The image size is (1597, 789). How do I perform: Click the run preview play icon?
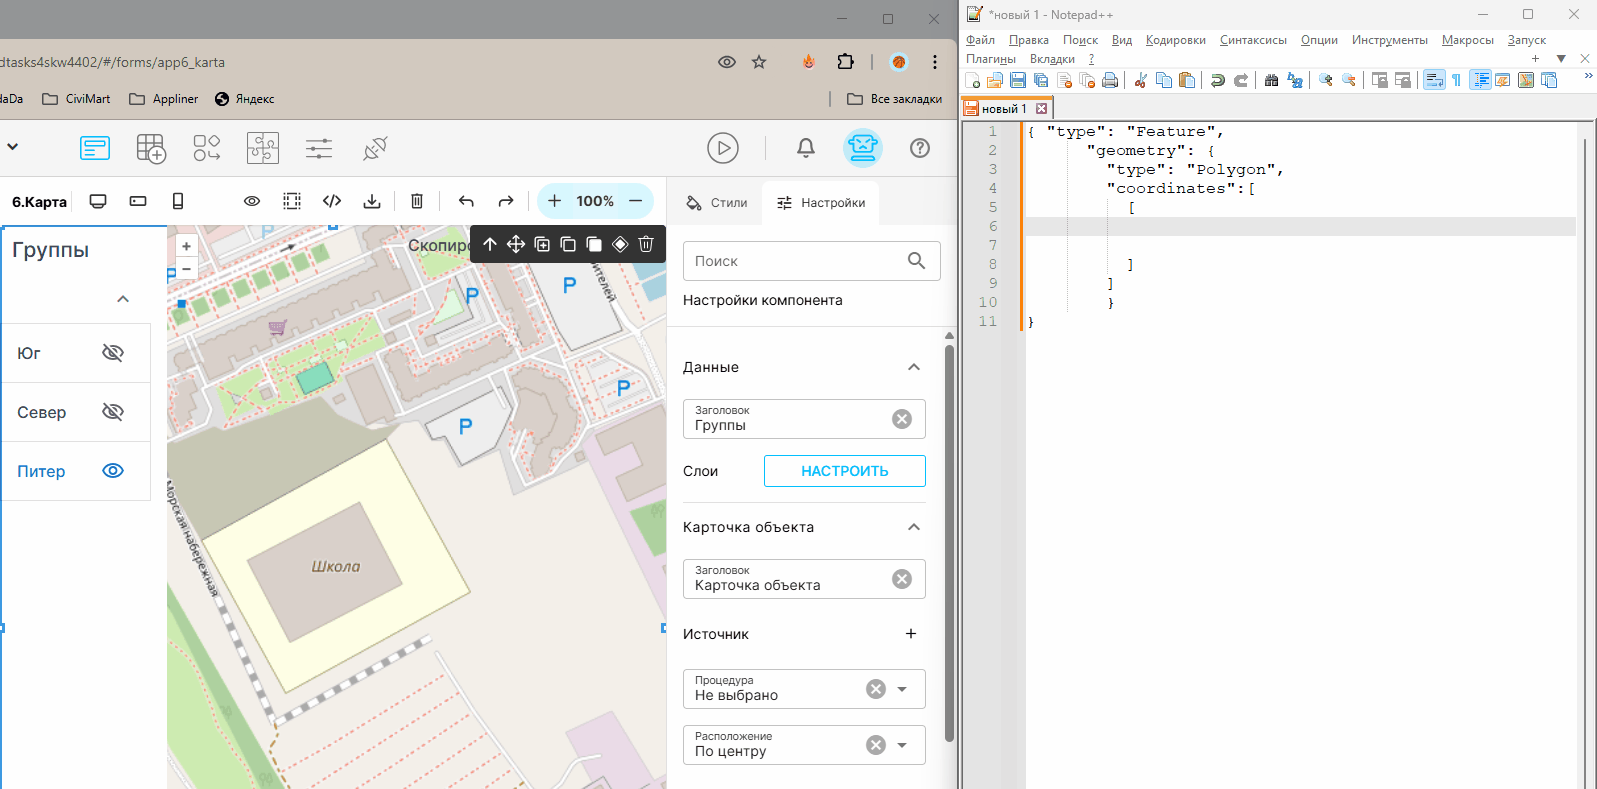(x=723, y=148)
